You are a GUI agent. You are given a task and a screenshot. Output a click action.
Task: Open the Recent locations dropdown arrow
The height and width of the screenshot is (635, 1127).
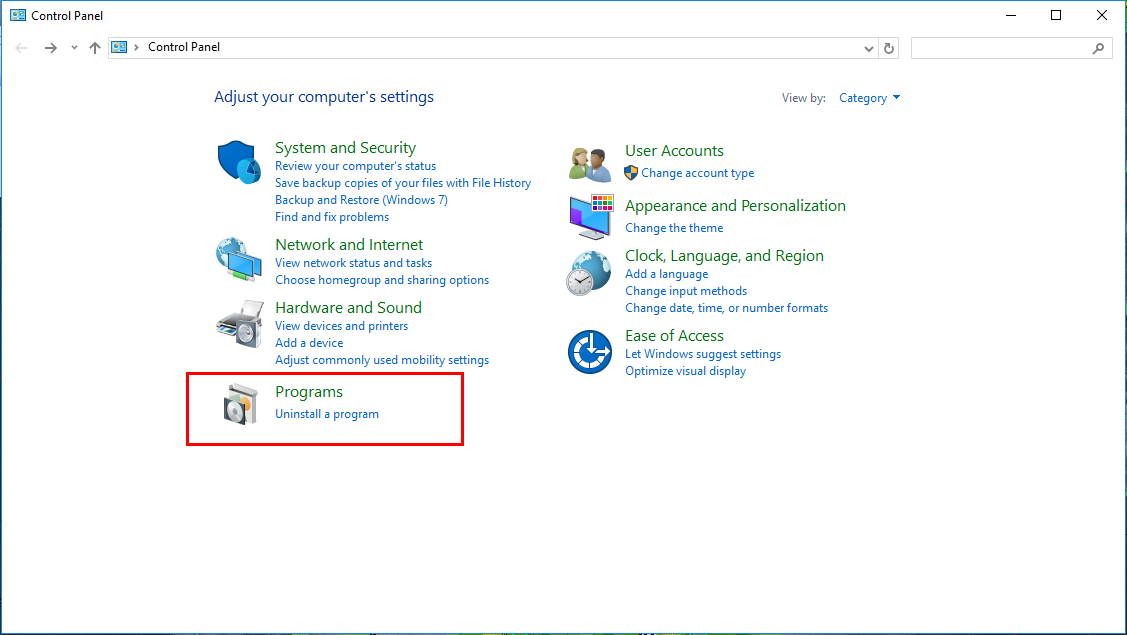tap(74, 48)
